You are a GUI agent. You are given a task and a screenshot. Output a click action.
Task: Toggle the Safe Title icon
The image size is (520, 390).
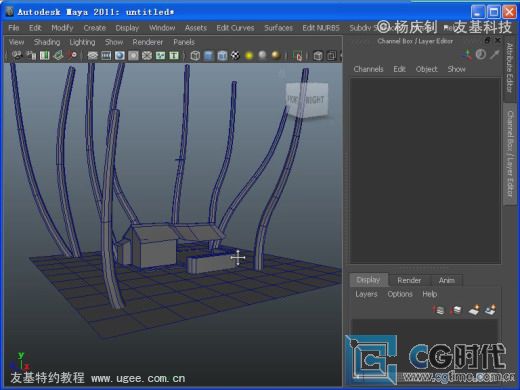pos(174,55)
